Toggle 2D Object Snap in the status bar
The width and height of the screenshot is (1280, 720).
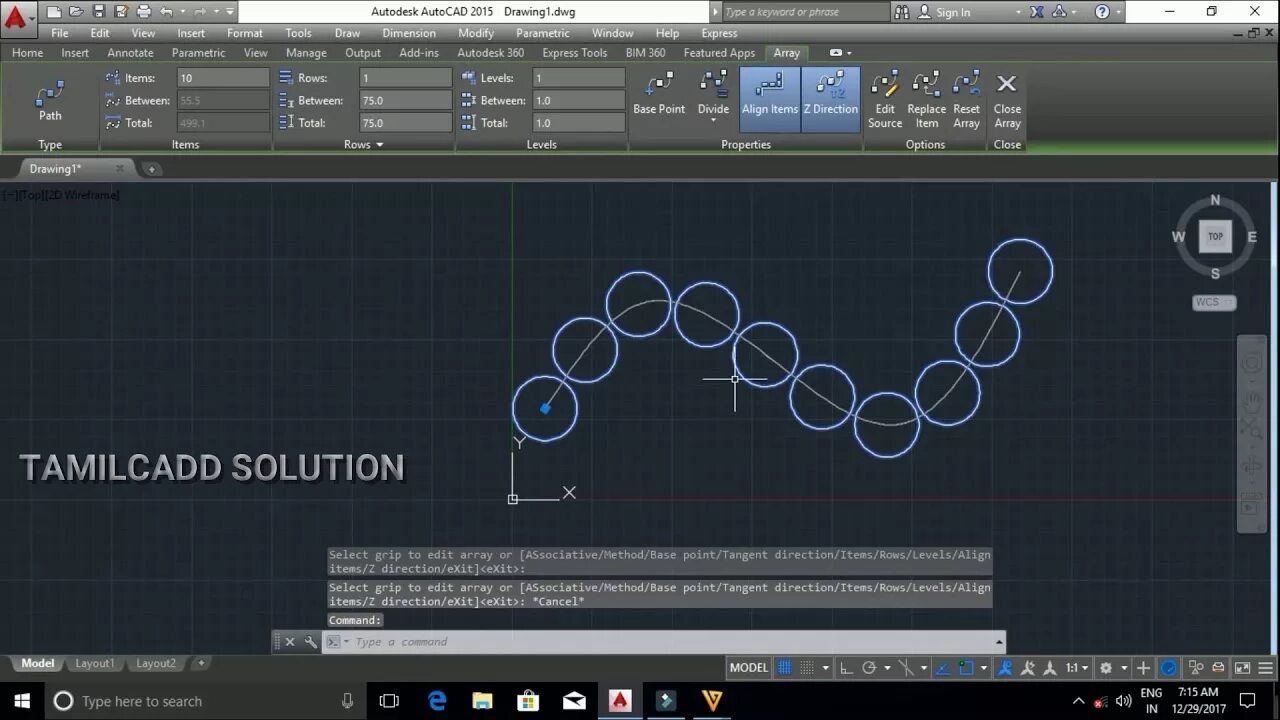pyautogui.click(x=965, y=668)
